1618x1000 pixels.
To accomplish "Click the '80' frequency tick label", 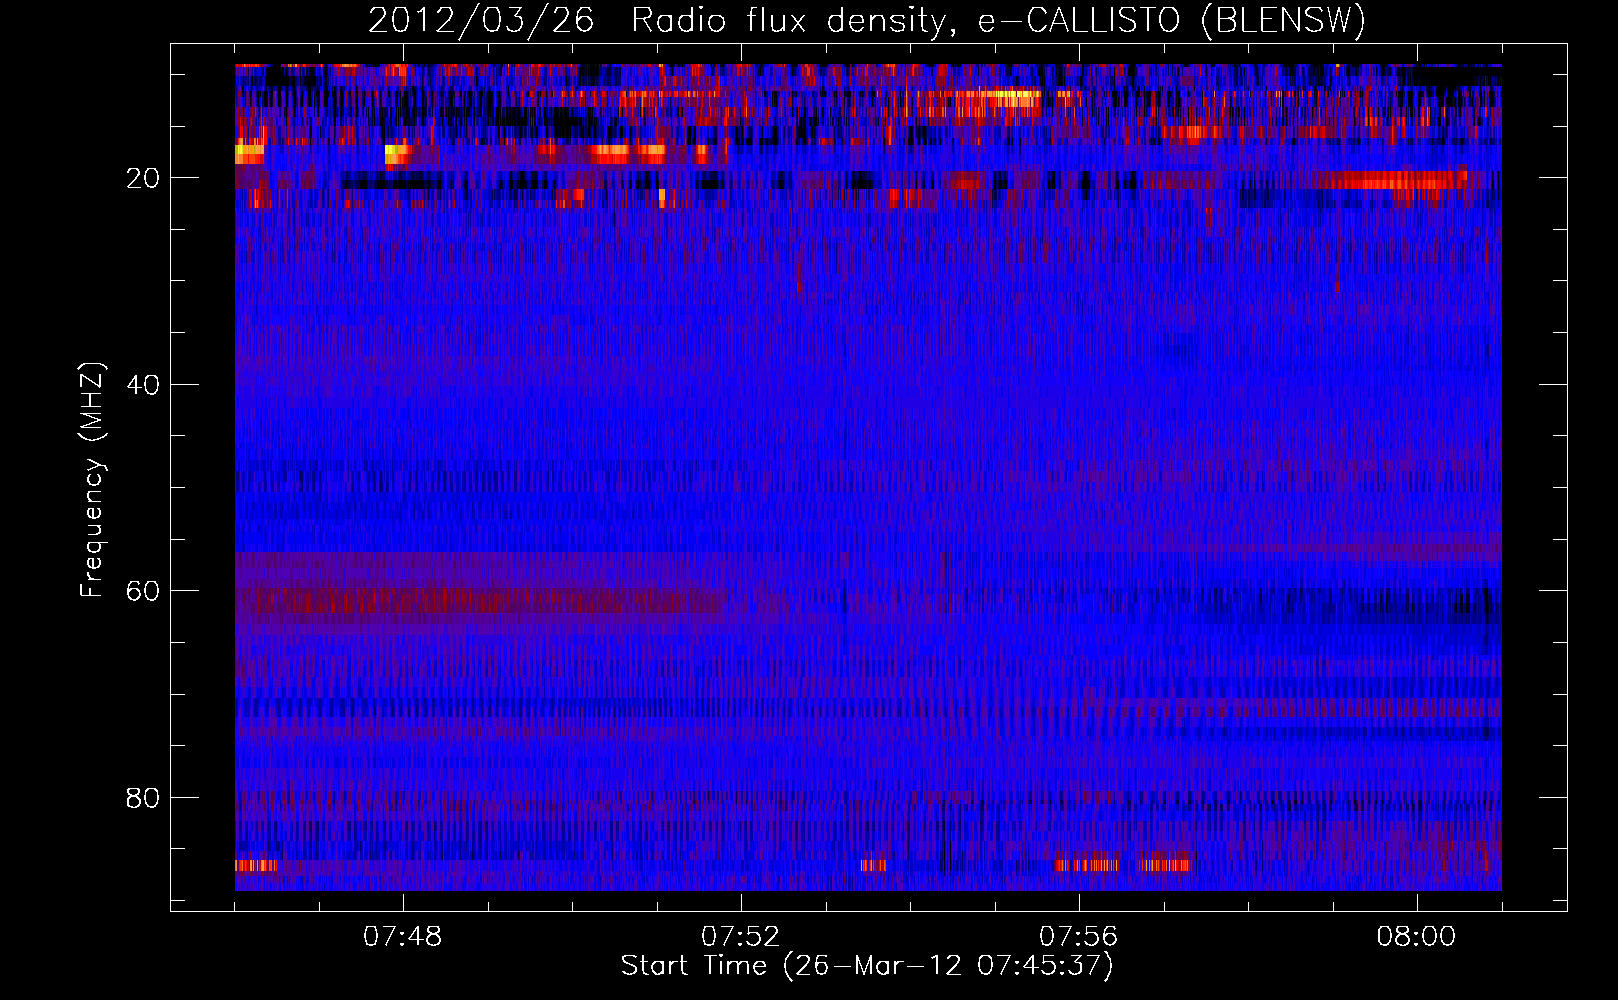I will (x=144, y=798).
